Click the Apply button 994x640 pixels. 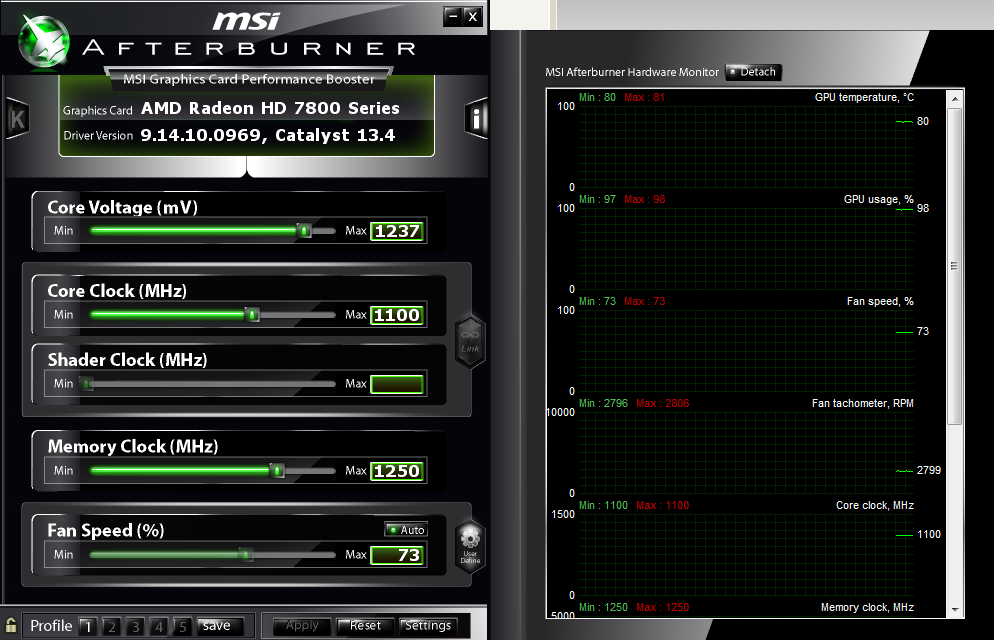click(x=302, y=626)
